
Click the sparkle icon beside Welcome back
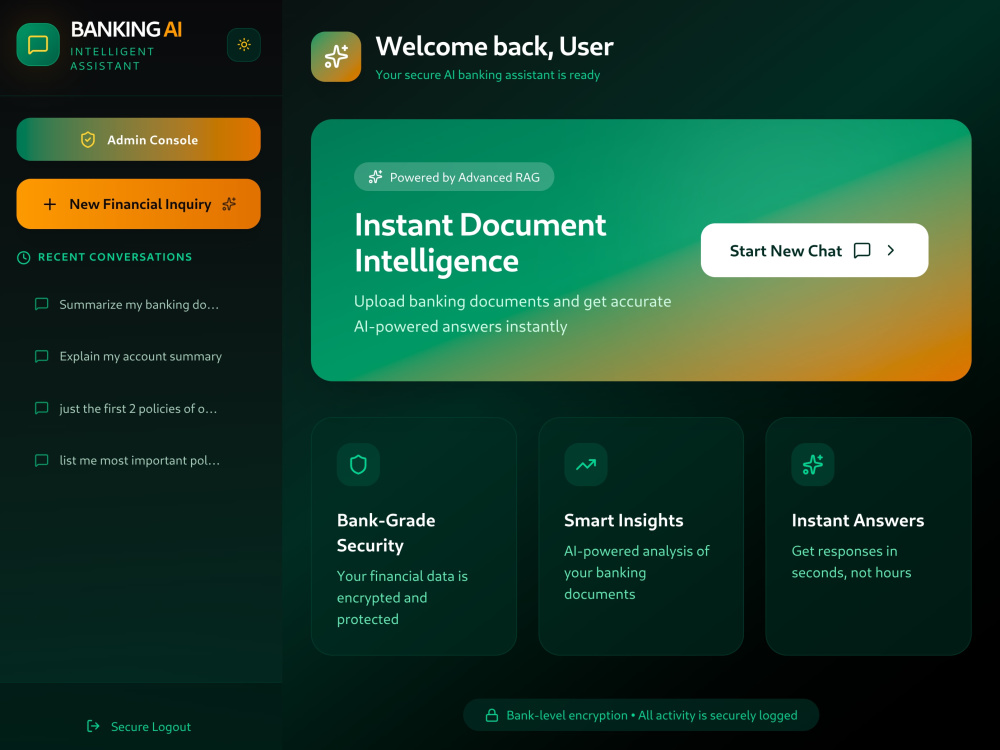(x=336, y=57)
